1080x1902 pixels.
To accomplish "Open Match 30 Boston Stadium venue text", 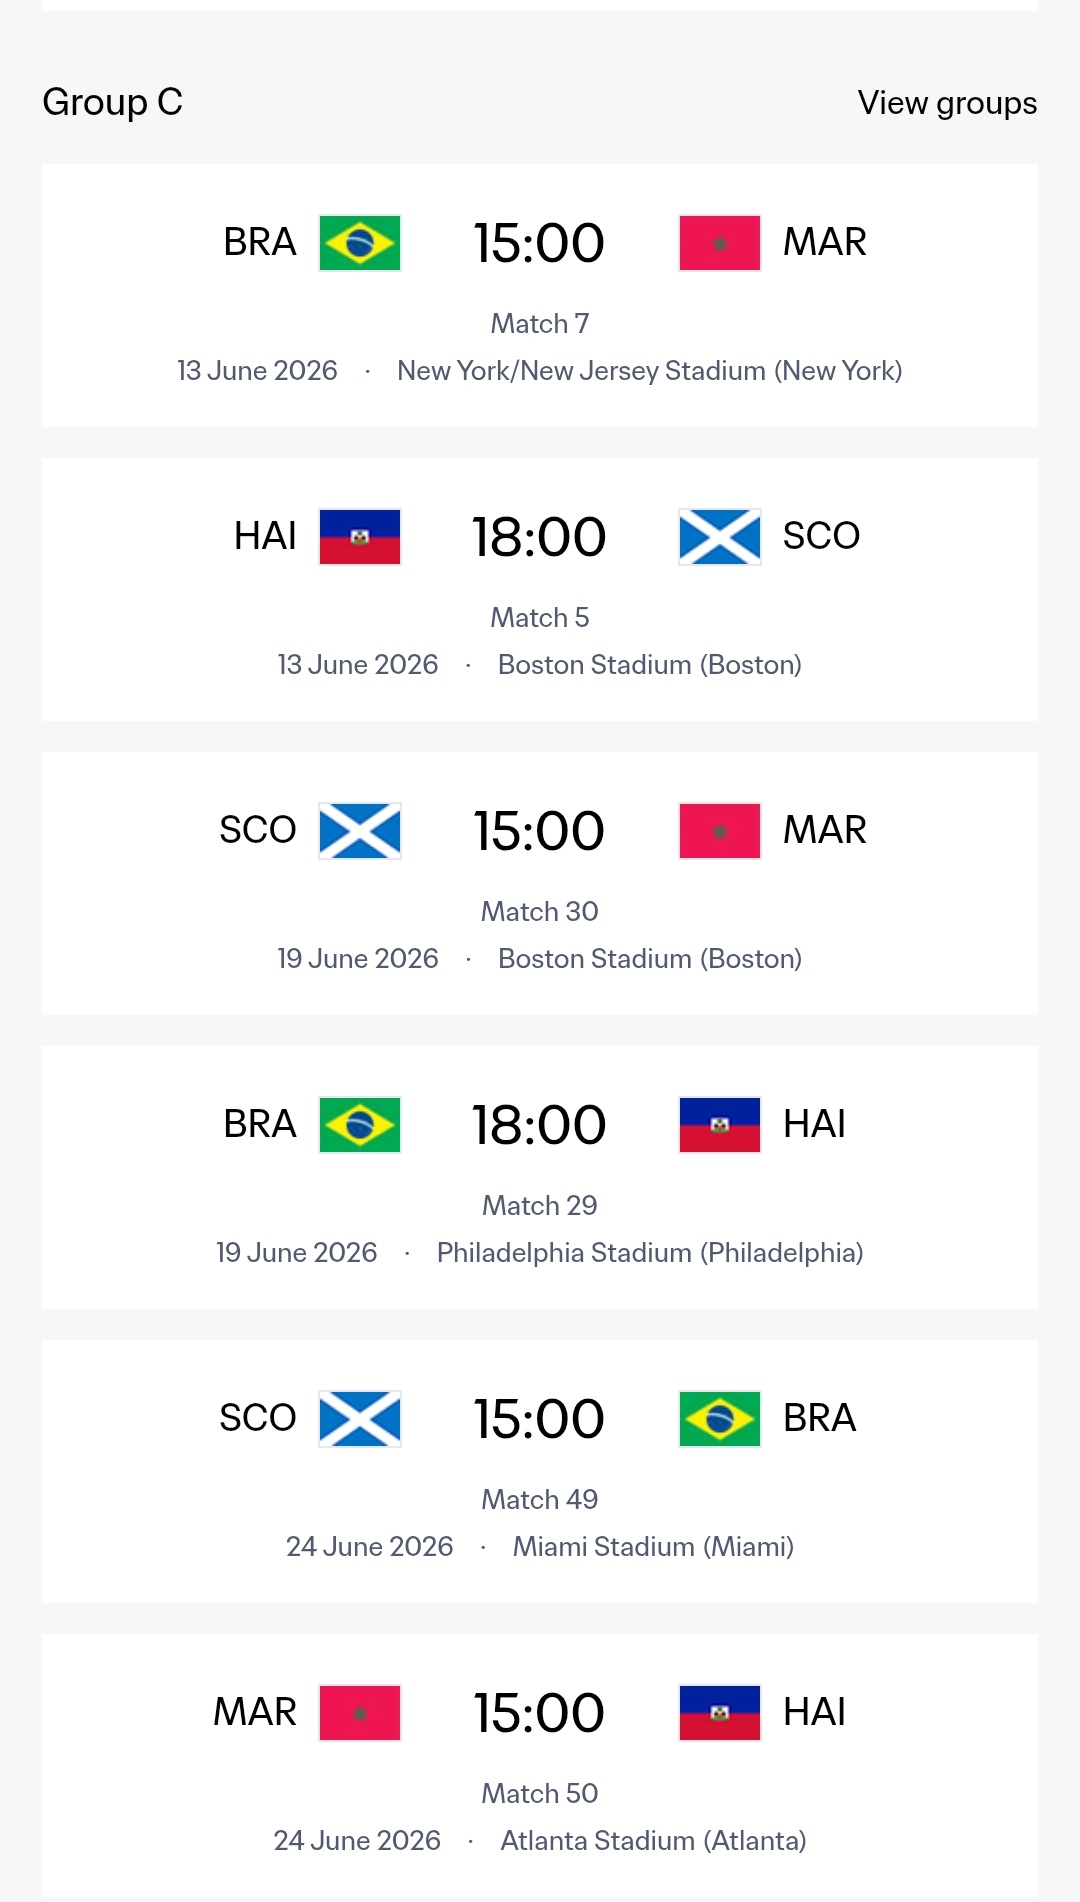I will pyautogui.click(x=650, y=959).
